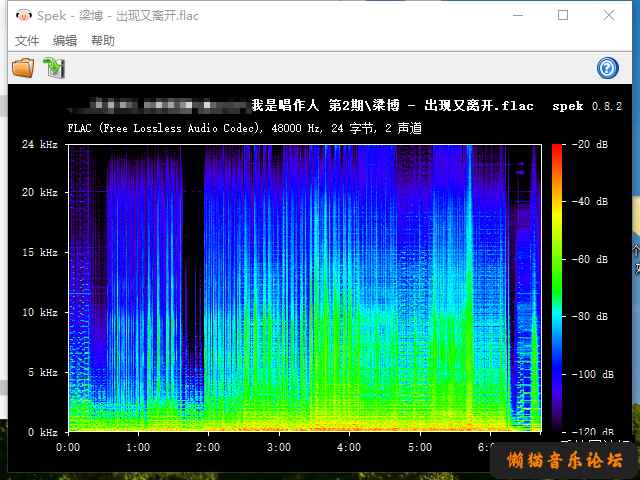Maximize the Spek window
640x480 pixels.
563,16
